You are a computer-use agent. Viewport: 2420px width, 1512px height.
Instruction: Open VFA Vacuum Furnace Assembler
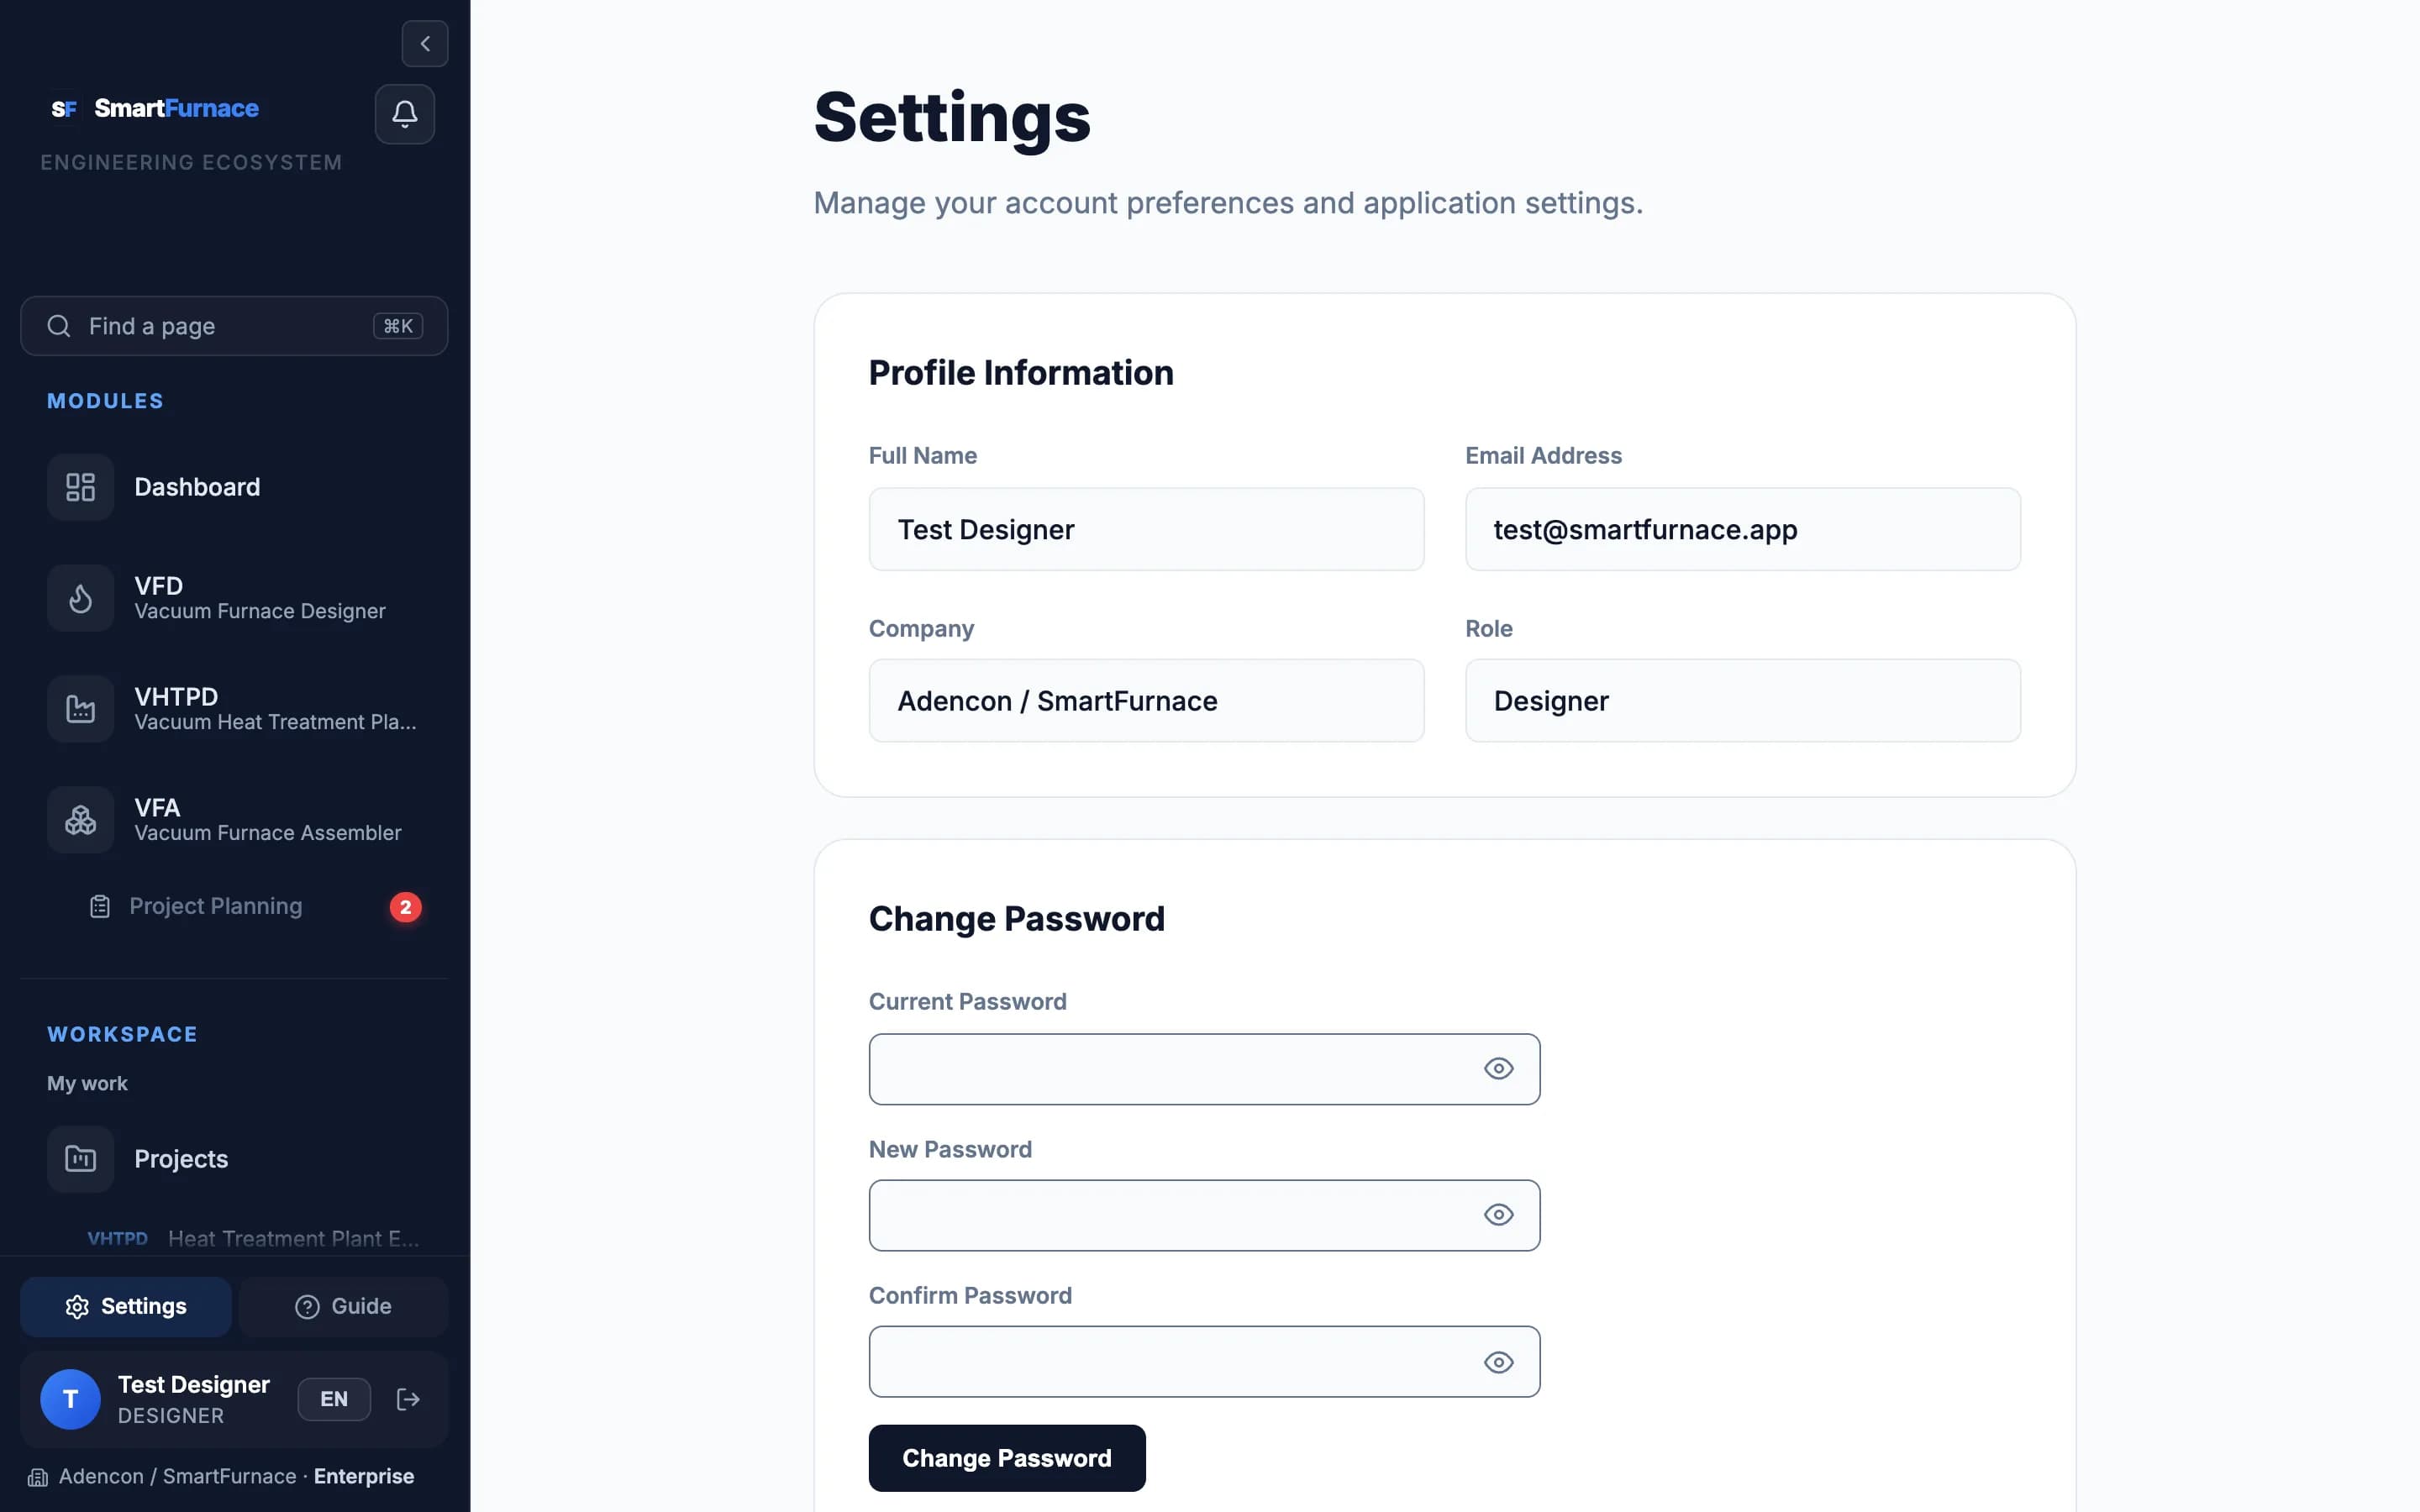[234, 820]
